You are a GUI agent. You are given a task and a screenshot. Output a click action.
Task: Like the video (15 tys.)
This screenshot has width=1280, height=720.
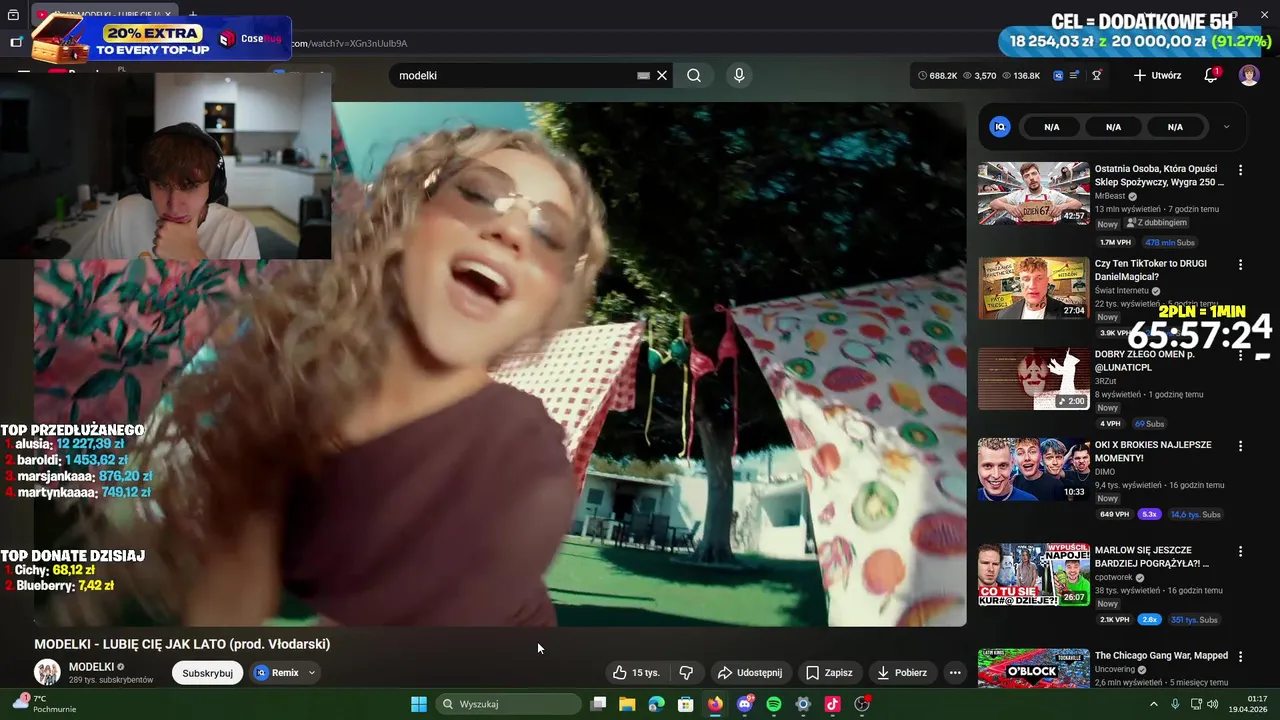point(636,673)
